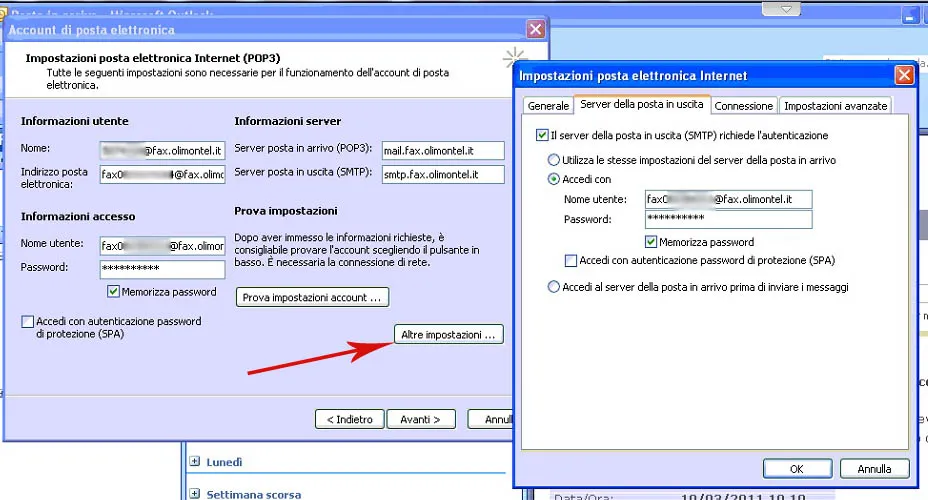
Task: Toggle Memorizza password in account wizard
Action: point(113,292)
